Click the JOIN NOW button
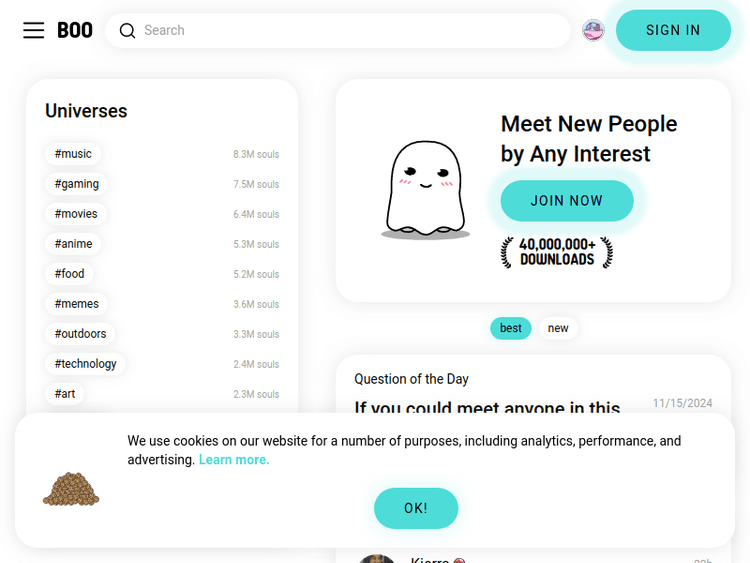Viewport: 750px width, 563px height. [566, 201]
